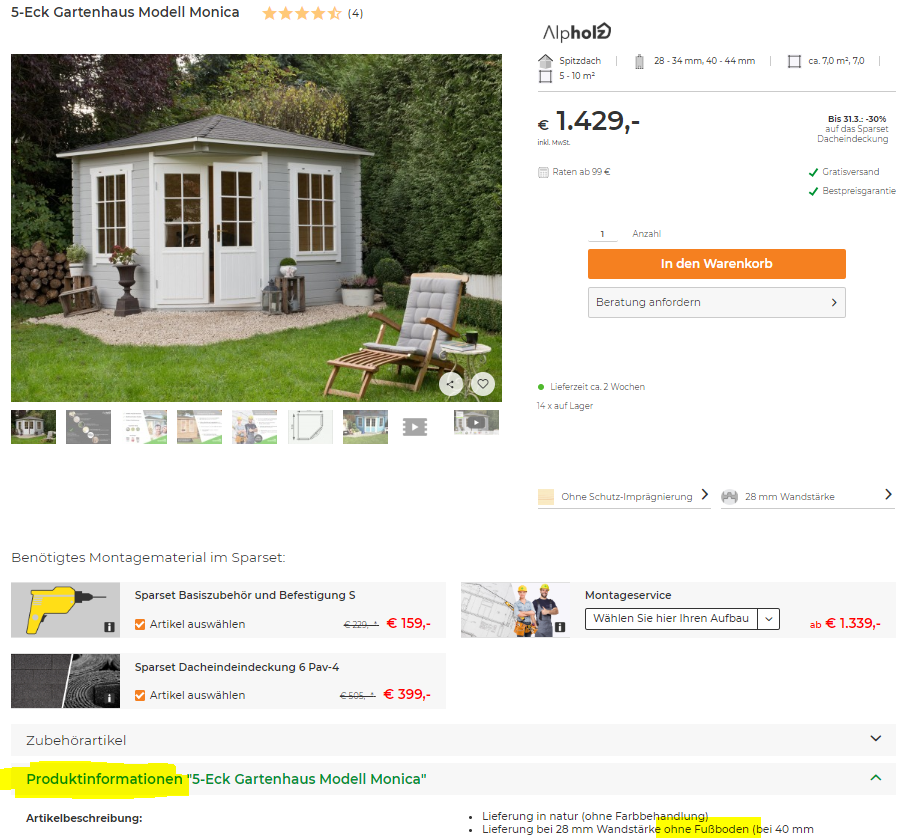
Task: Click the Alpholz brand logo
Action: click(576, 32)
